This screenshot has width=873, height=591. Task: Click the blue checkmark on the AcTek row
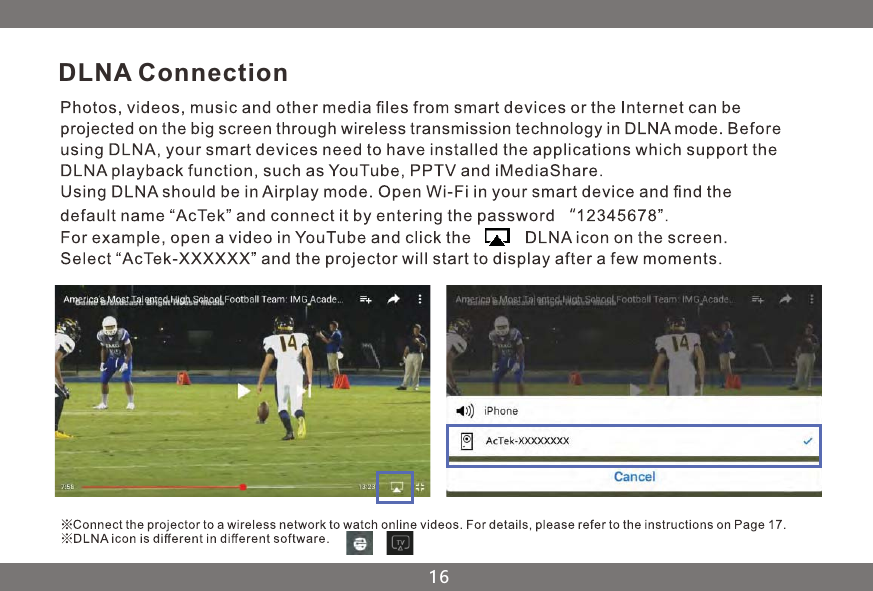[x=808, y=441]
